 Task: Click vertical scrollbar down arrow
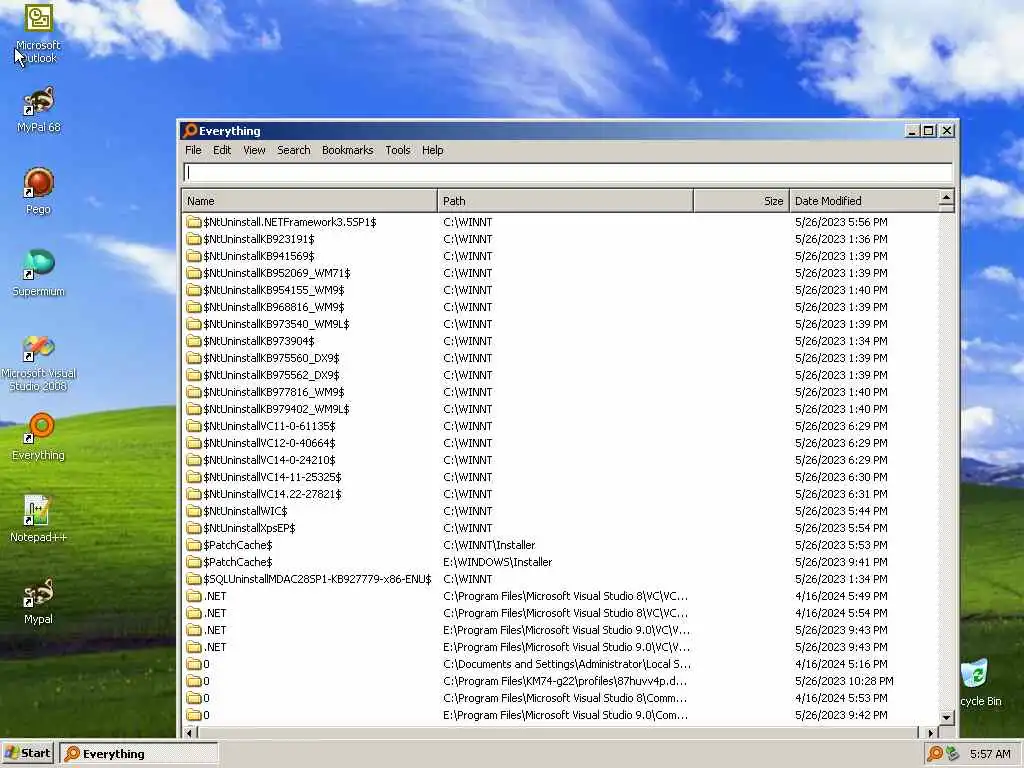coord(946,717)
